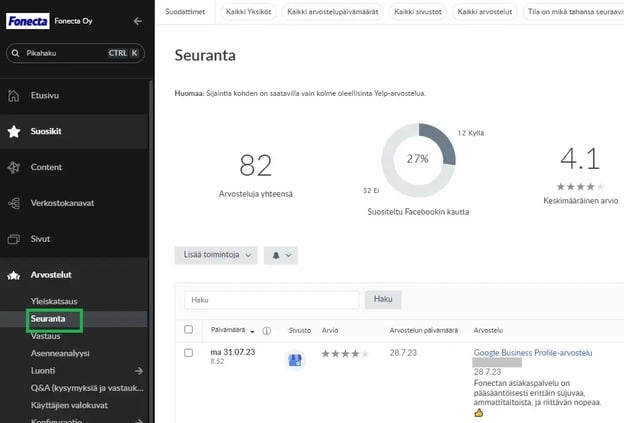This screenshot has height=423, width=624.
Task: Select all reviews with header checkbox
Action: (189, 329)
